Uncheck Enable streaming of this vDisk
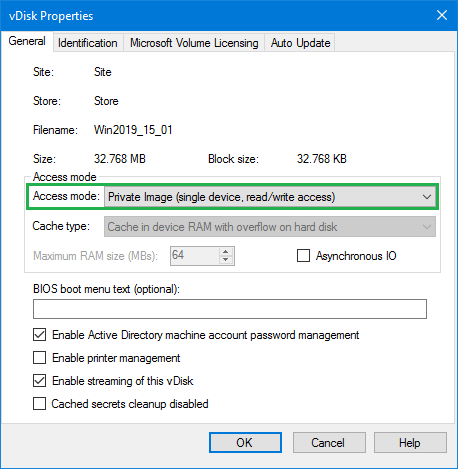 tap(39, 381)
